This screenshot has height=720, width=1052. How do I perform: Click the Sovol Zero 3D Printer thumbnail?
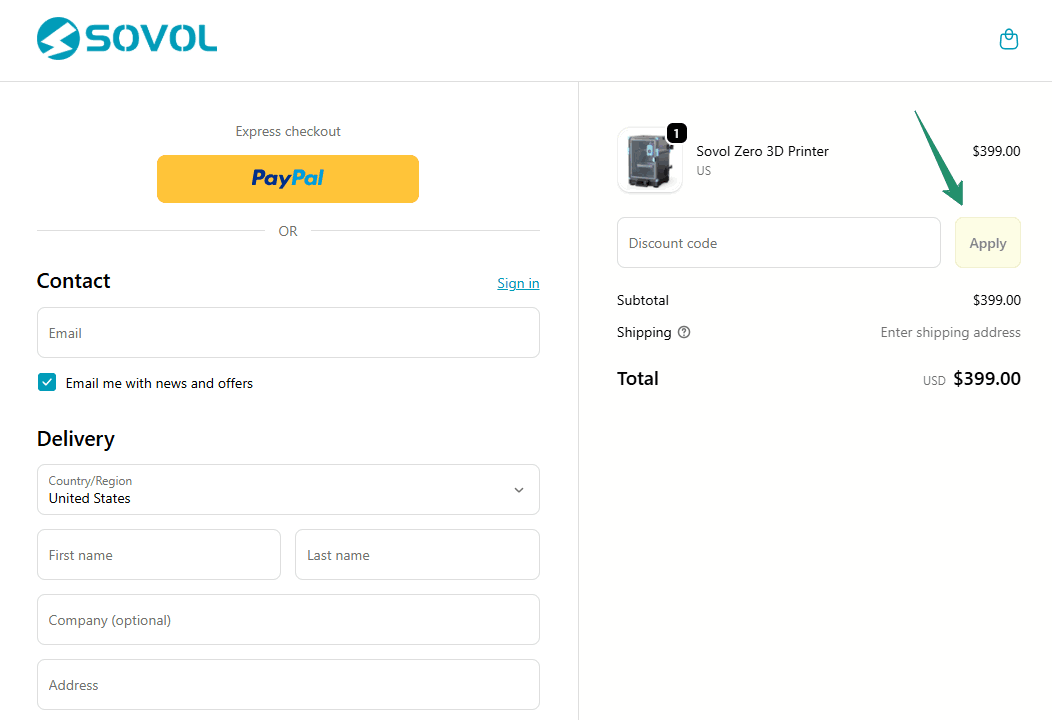pyautogui.click(x=649, y=160)
